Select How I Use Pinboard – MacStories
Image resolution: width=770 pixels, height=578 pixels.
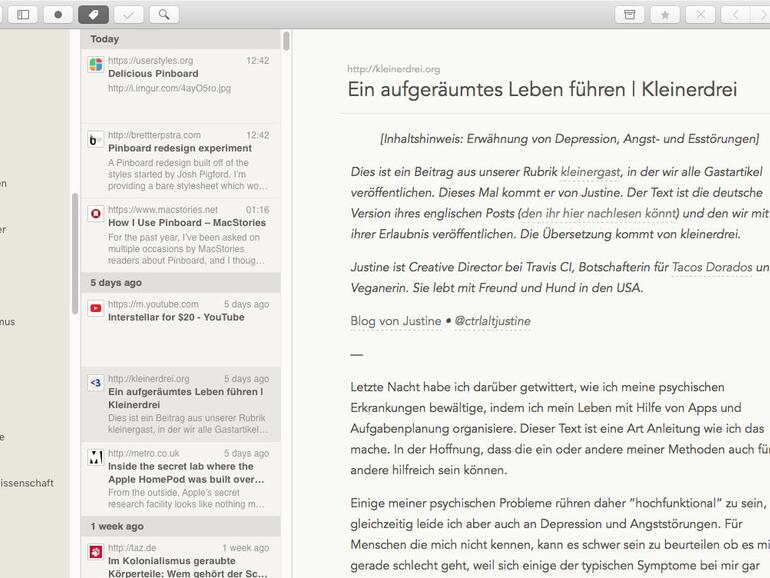(x=181, y=235)
